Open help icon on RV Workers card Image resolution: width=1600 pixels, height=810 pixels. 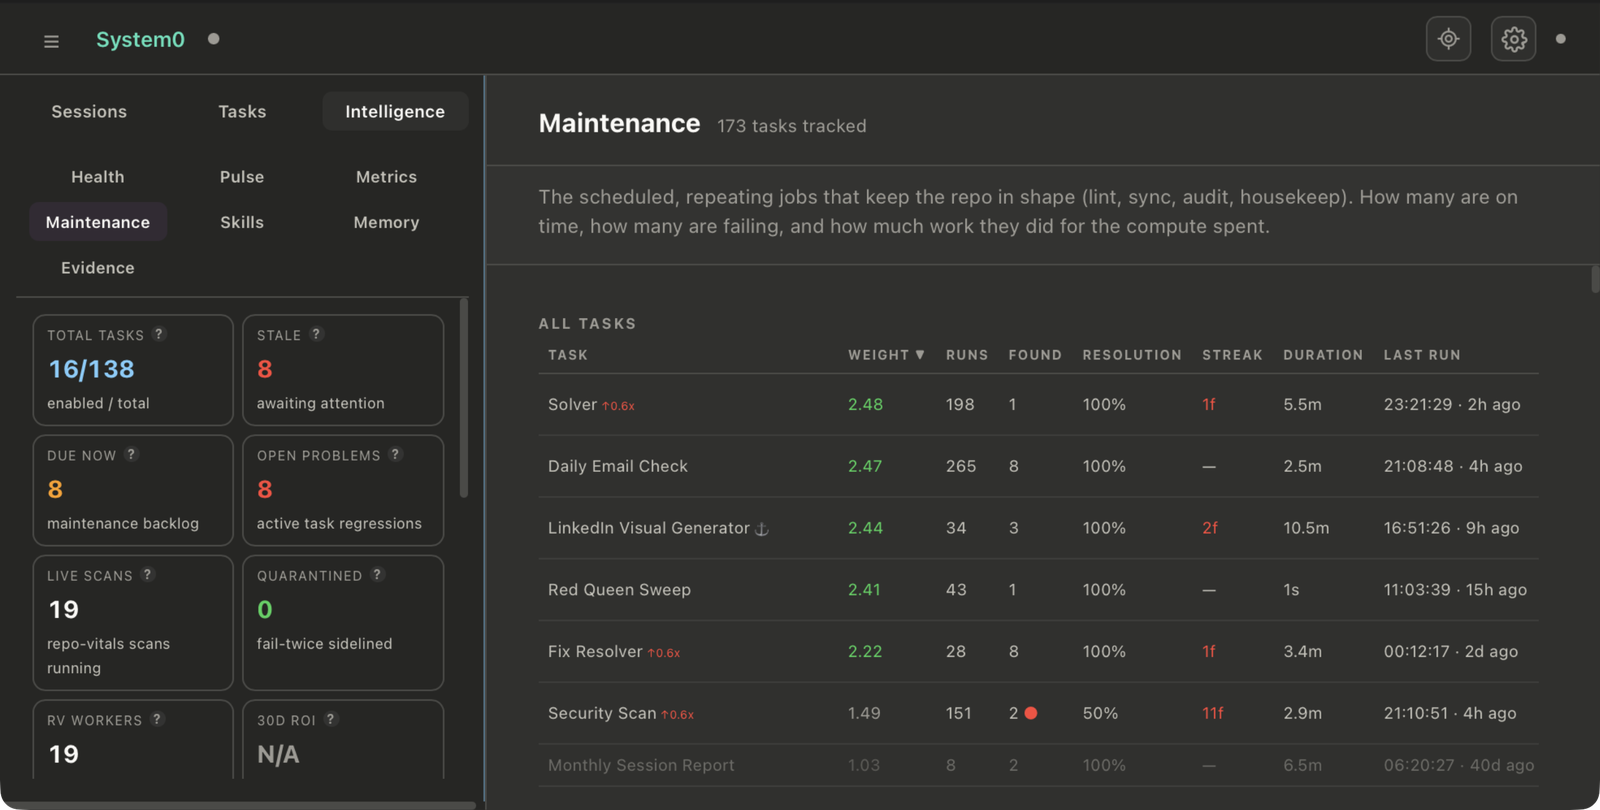pyautogui.click(x=157, y=719)
